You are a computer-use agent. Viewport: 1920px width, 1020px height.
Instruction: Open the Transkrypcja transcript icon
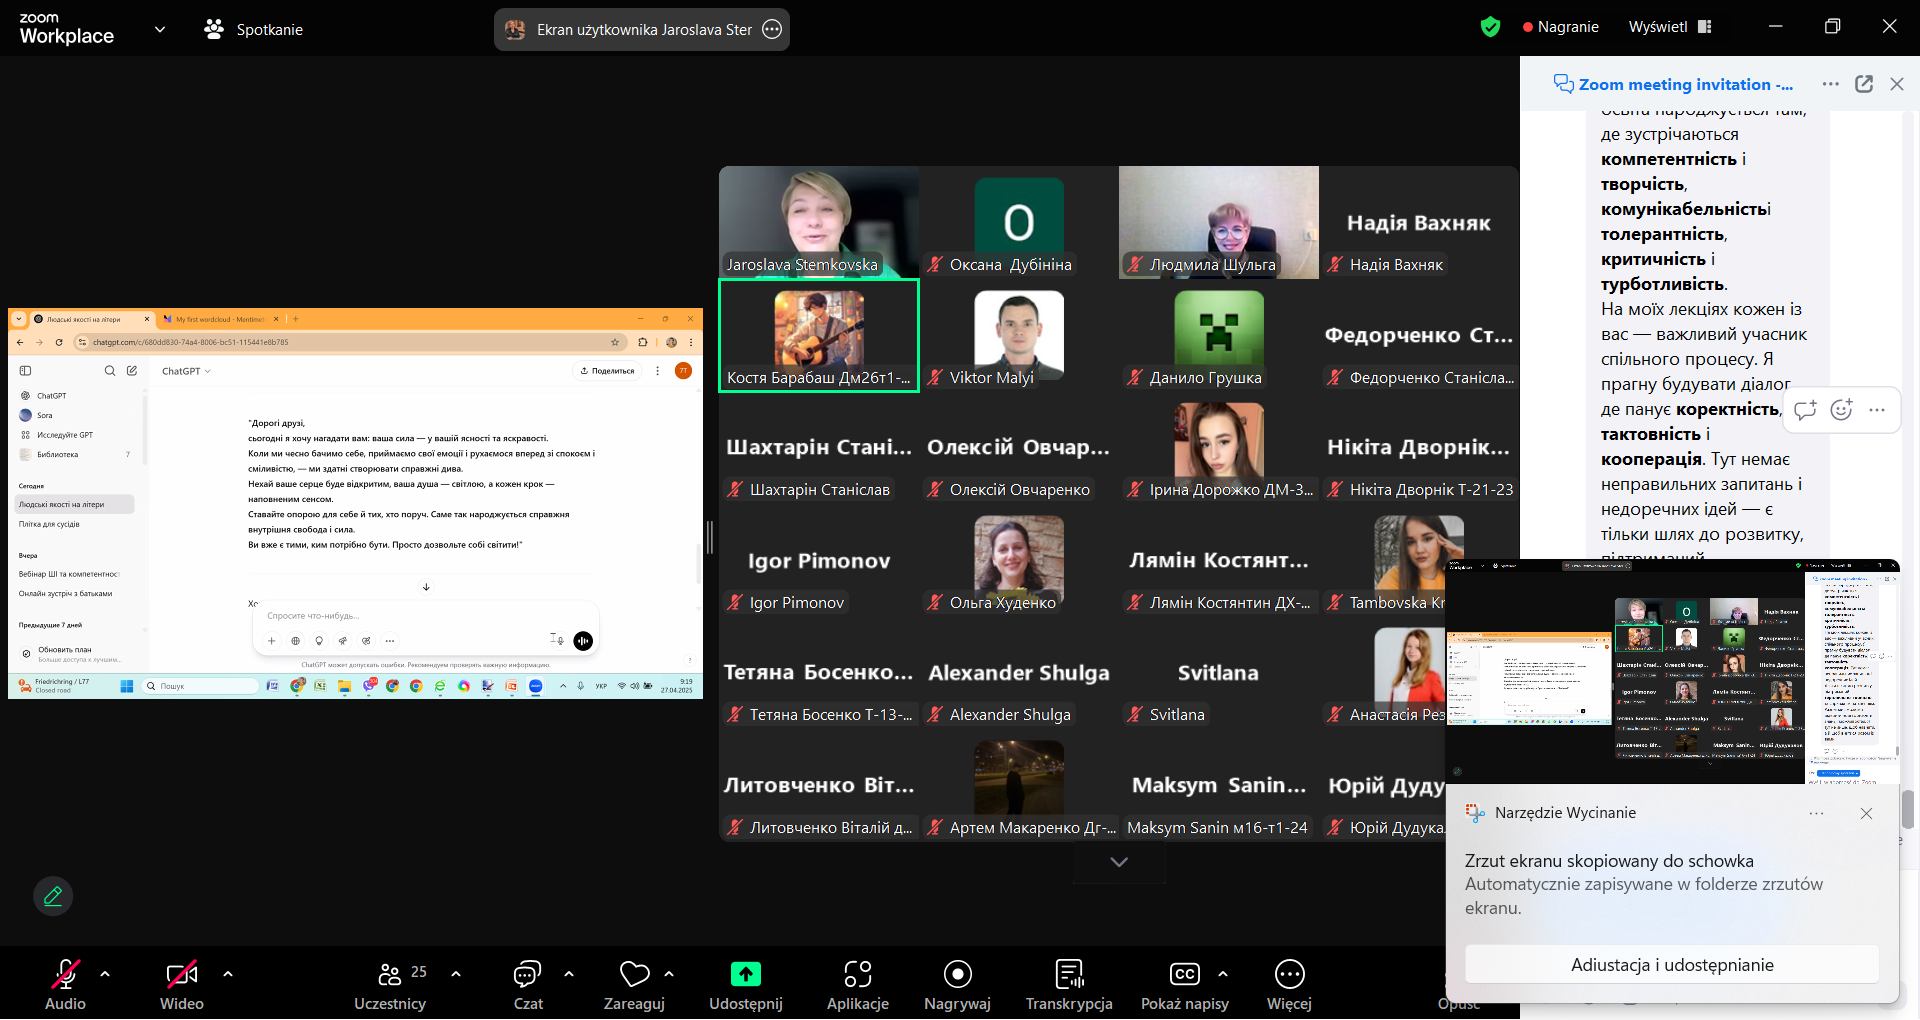pyautogui.click(x=1069, y=974)
